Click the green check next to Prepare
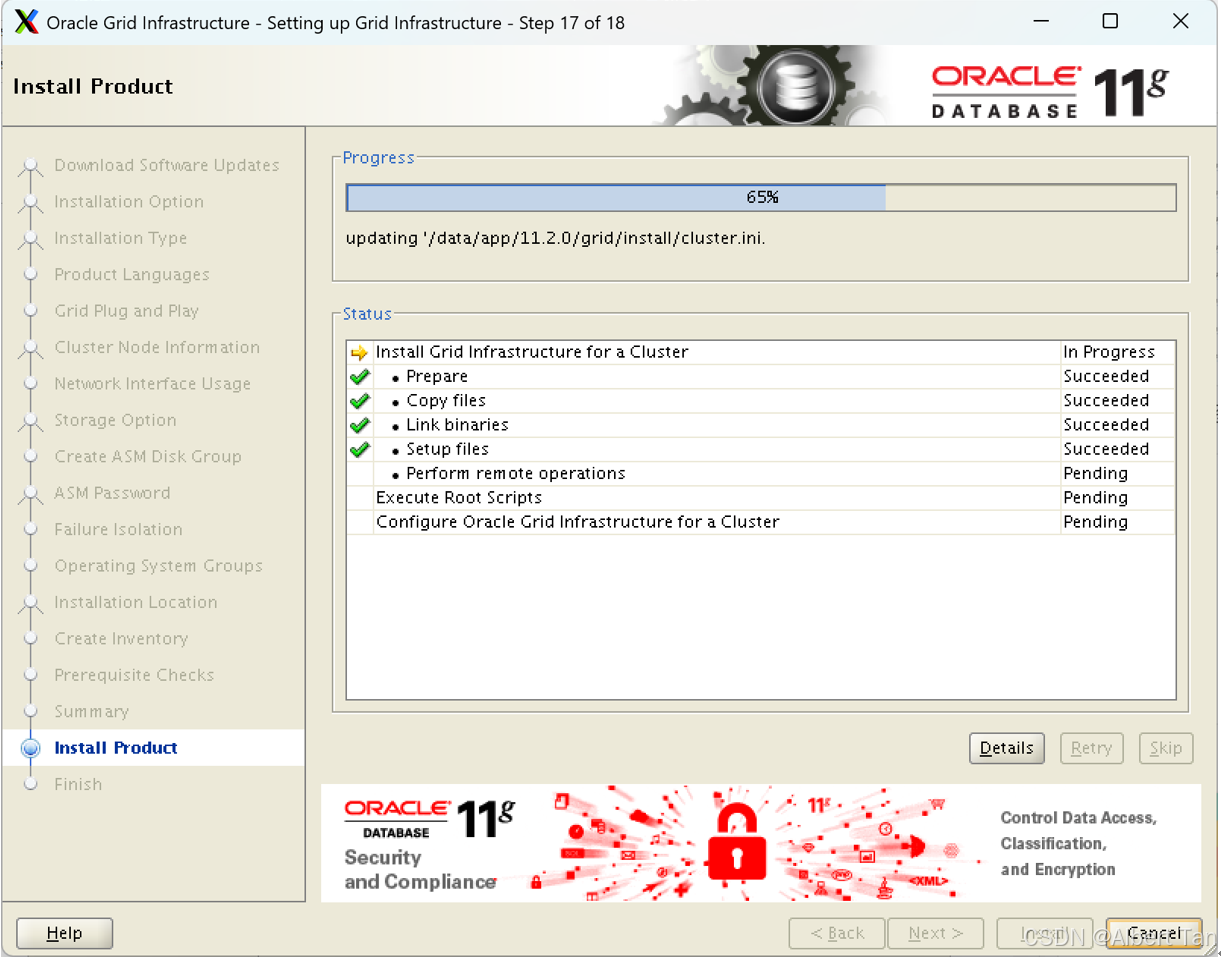Screen dimensions: 1221x957 (x=360, y=377)
